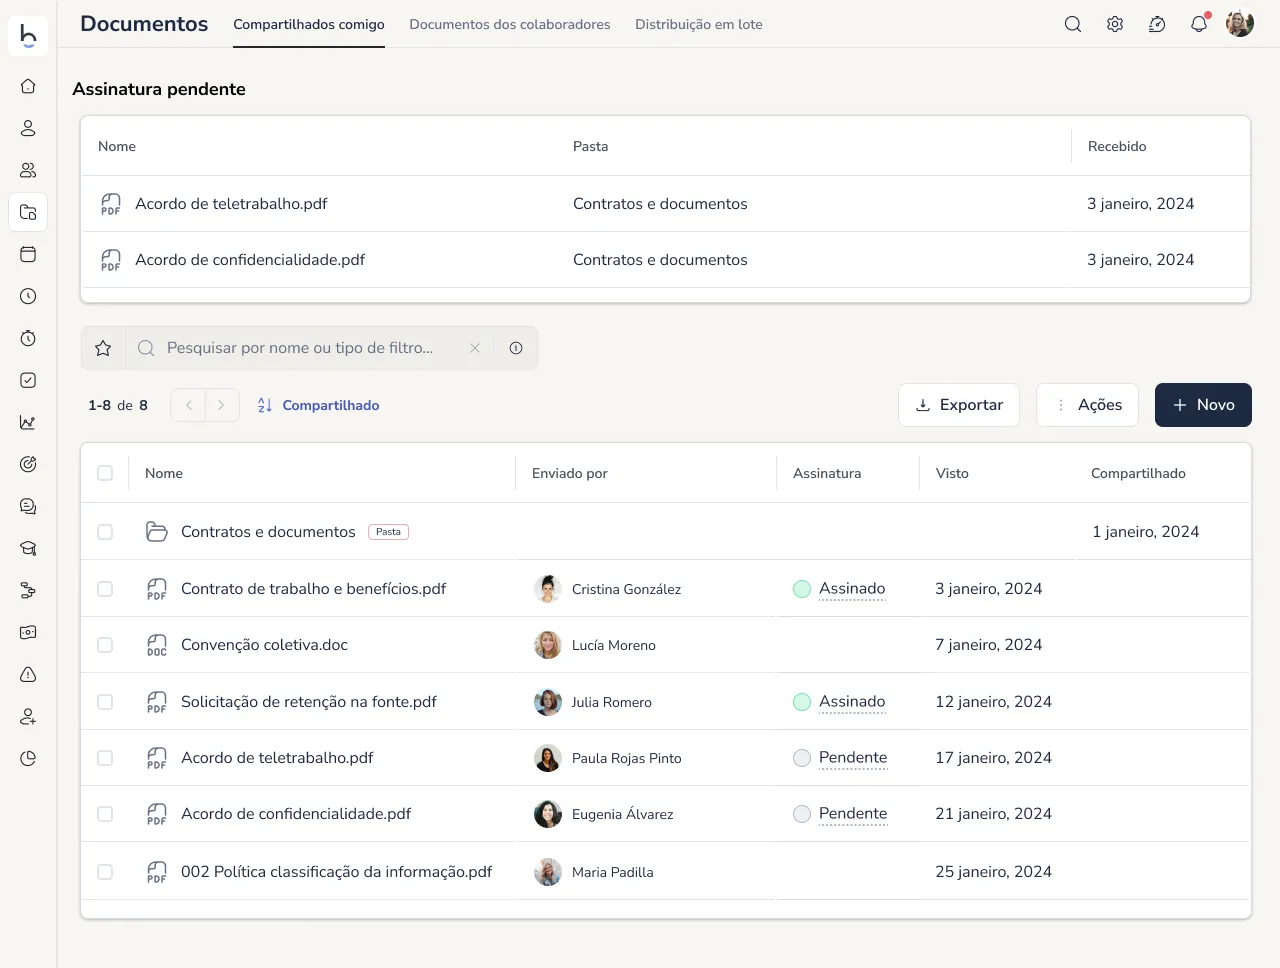Open the calendar sidebar icon

pos(28,254)
